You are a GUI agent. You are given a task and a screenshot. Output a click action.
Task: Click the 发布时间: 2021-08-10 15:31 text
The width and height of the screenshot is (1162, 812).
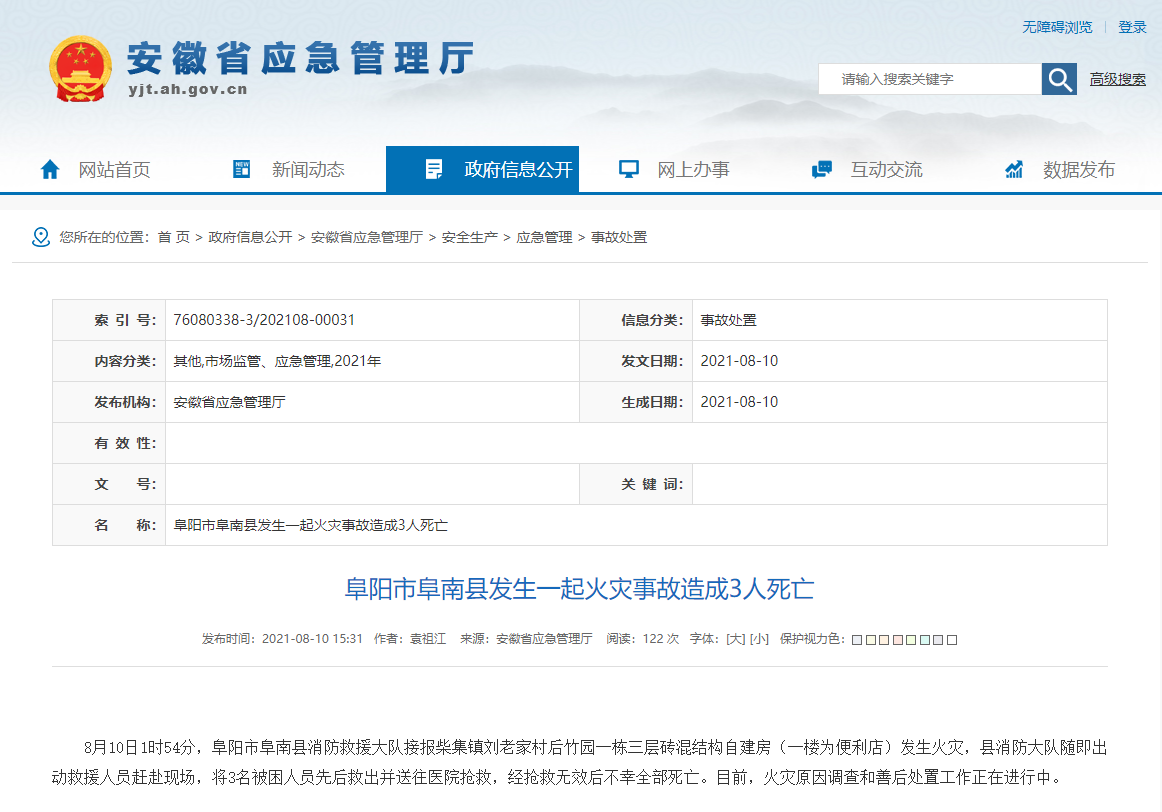[282, 639]
